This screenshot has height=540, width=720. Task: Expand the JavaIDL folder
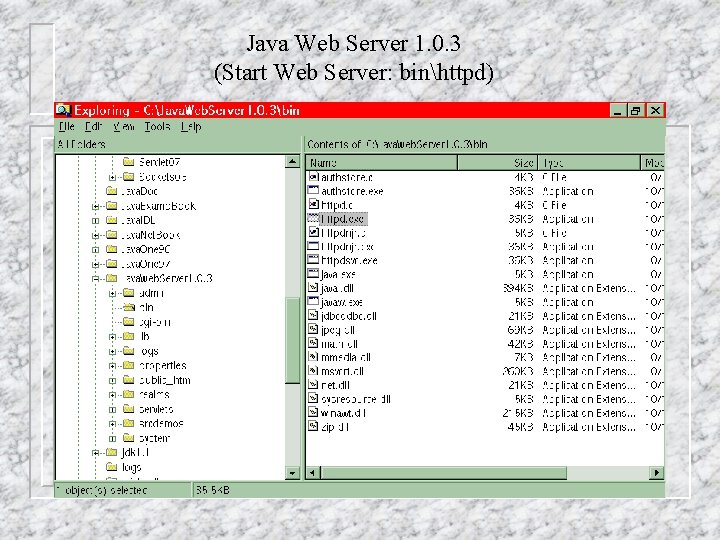[x=96, y=220]
